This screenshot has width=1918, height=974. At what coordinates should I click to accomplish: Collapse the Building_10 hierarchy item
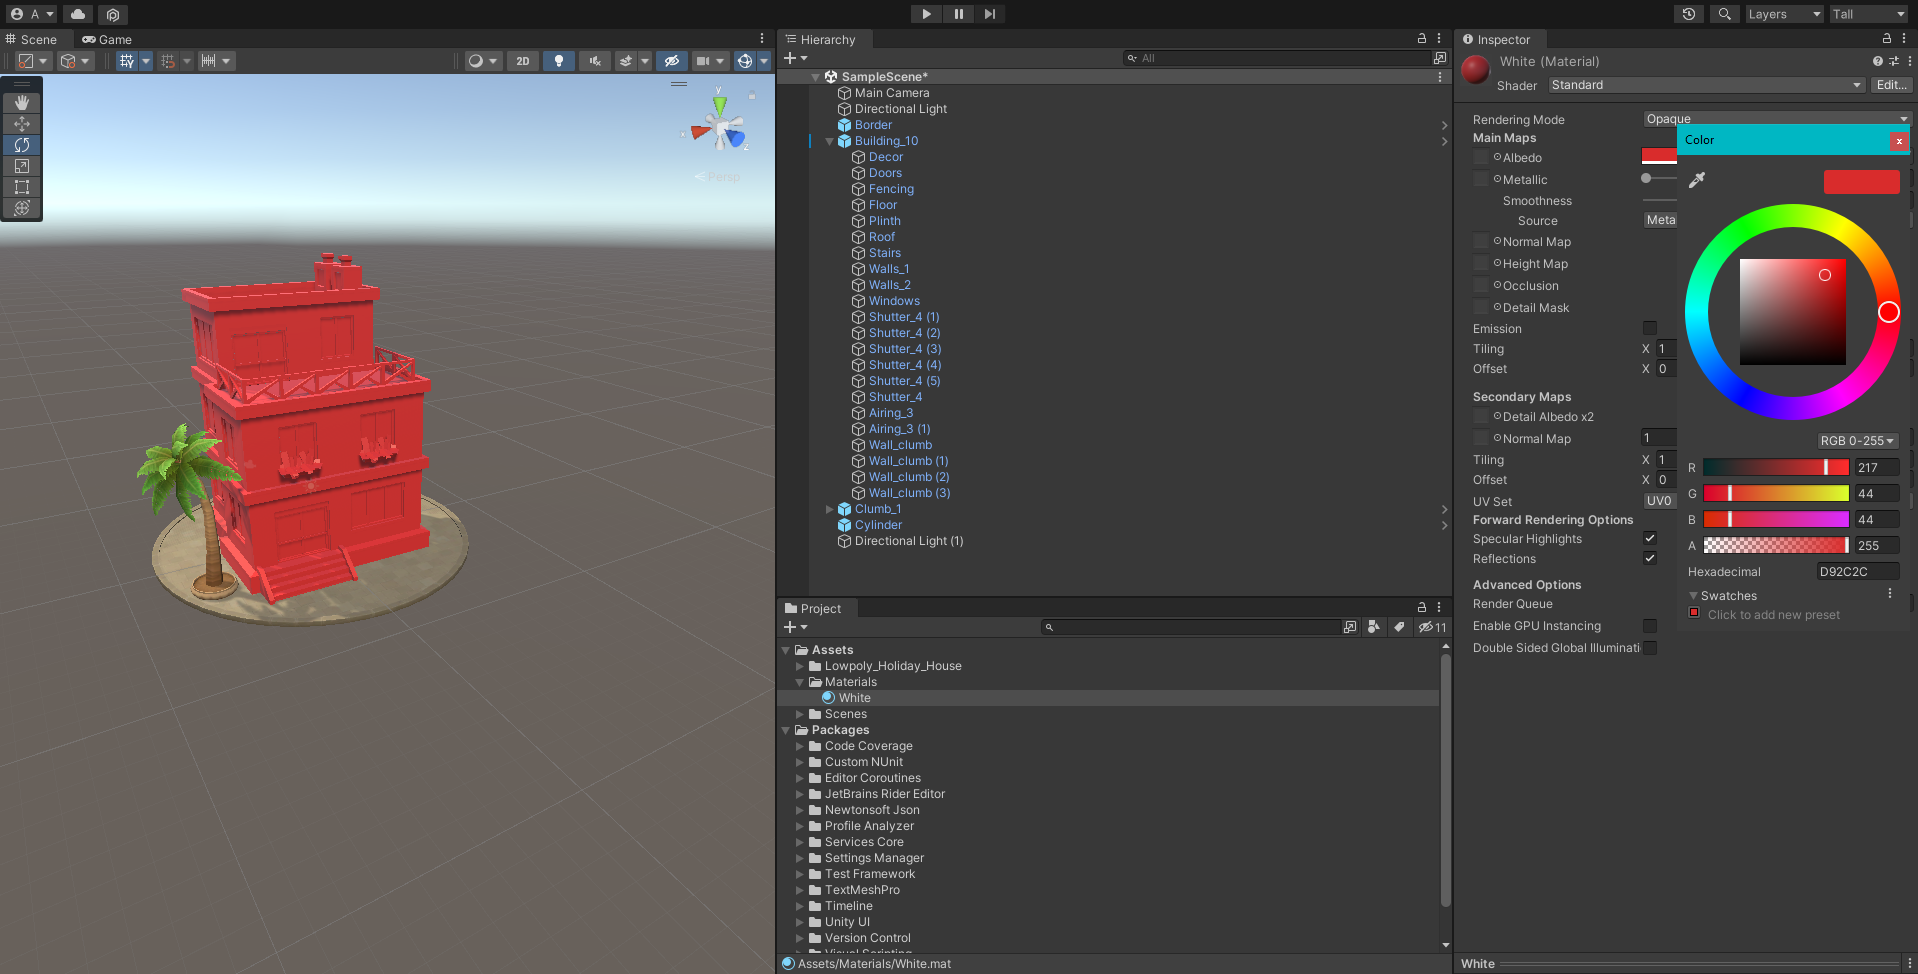tap(829, 141)
